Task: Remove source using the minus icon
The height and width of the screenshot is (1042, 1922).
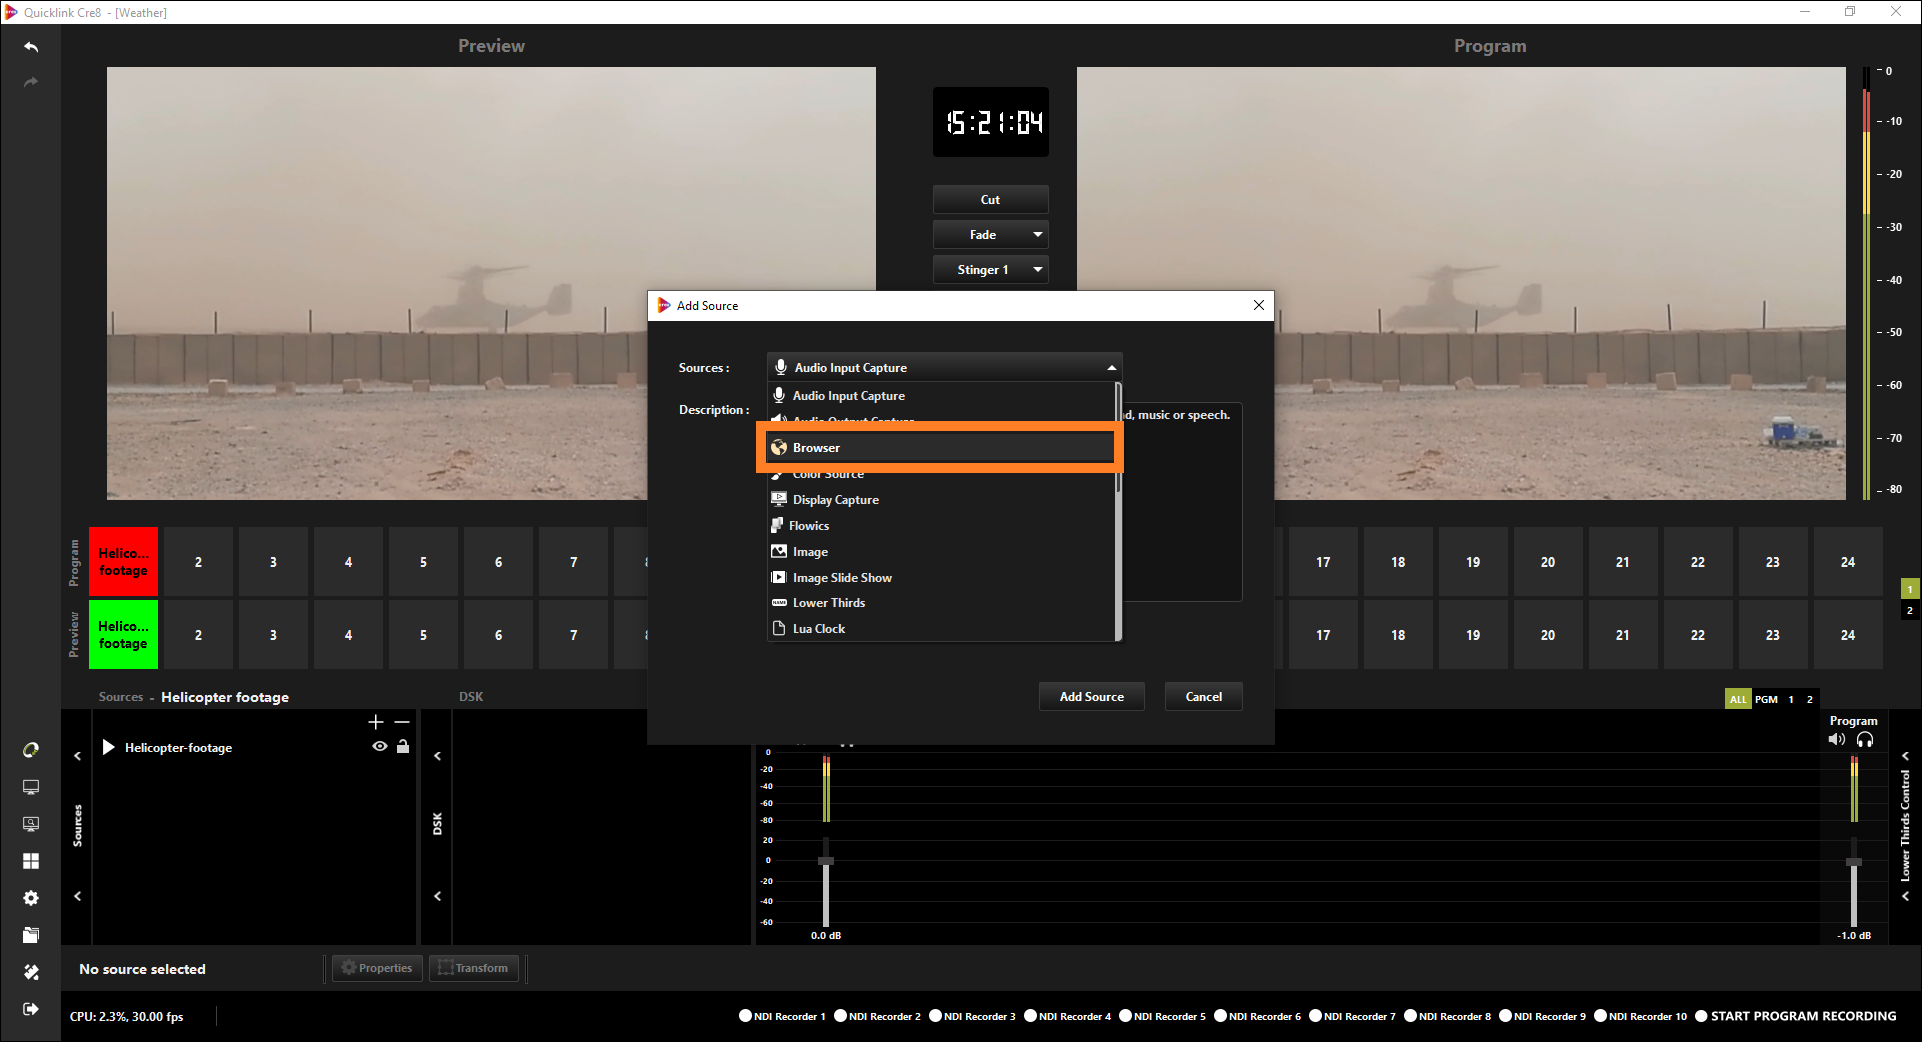Action: tap(402, 722)
